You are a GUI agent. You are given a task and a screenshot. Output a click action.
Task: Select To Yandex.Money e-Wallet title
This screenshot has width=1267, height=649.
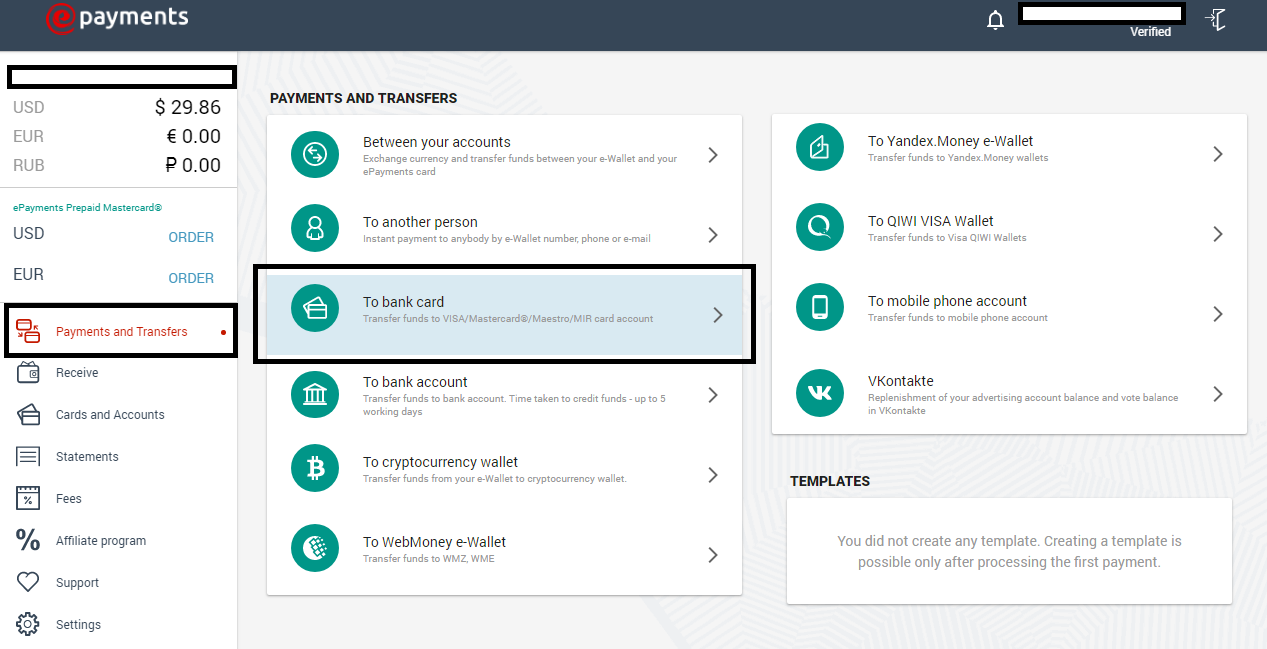coord(951,141)
